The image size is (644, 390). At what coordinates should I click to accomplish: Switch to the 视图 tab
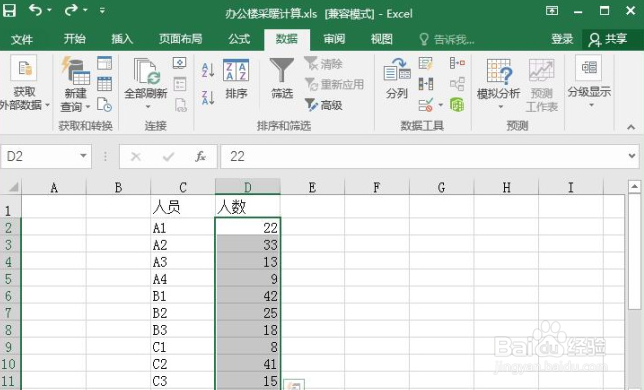click(x=382, y=39)
